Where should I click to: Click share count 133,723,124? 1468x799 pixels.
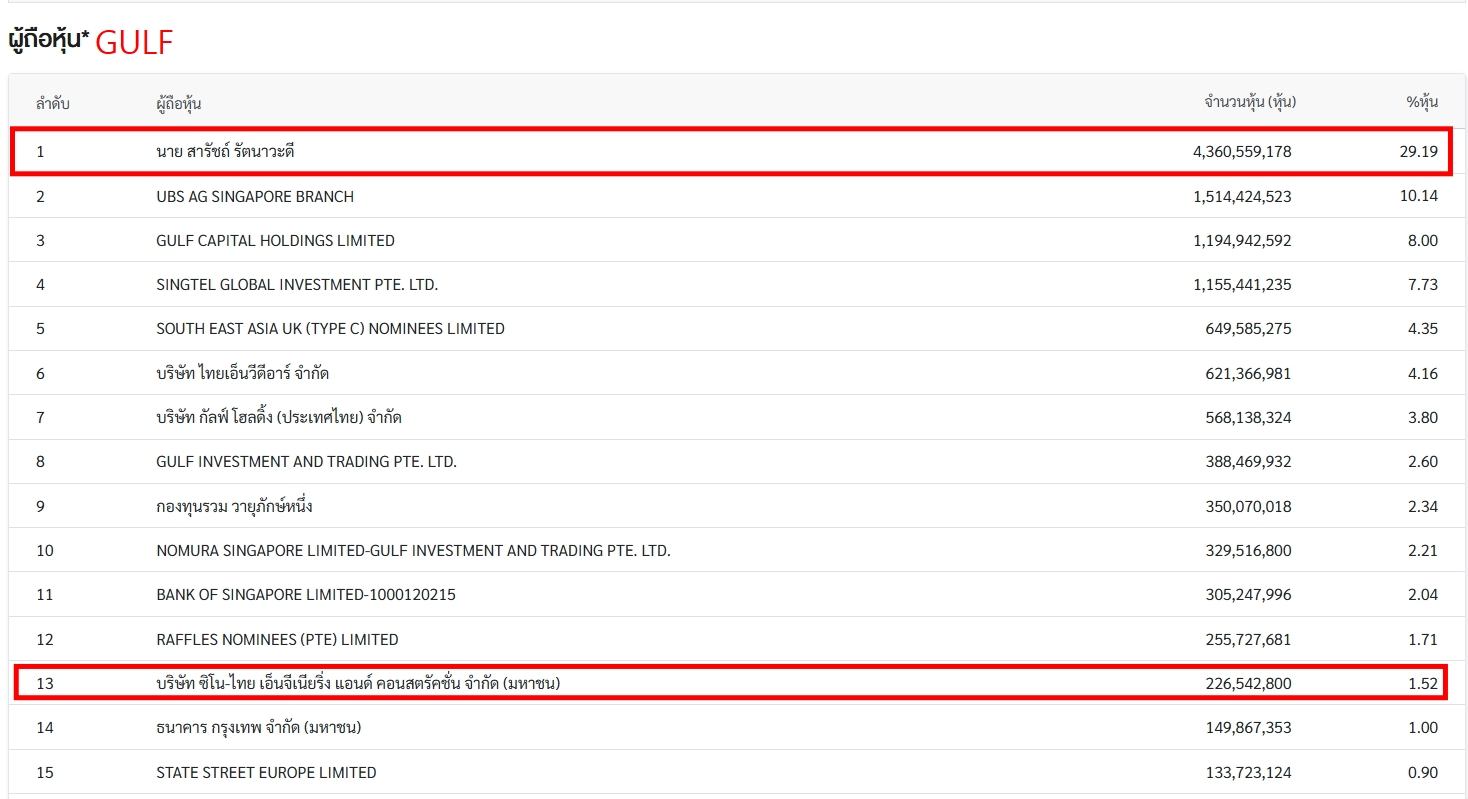click(x=1249, y=772)
